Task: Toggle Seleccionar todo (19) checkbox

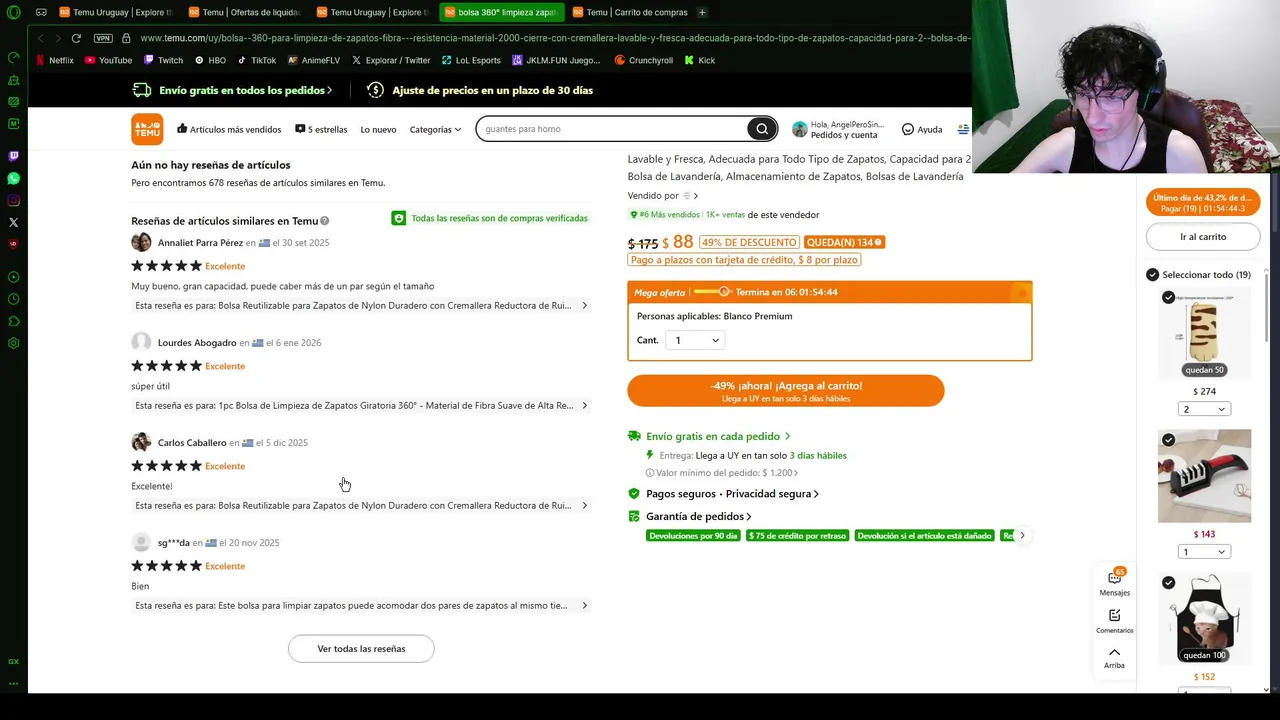Action: (x=1152, y=274)
